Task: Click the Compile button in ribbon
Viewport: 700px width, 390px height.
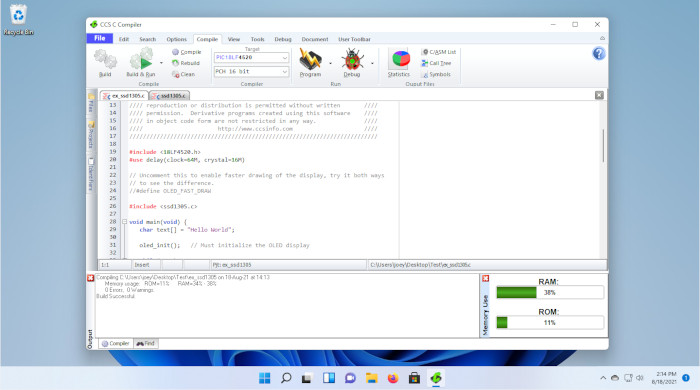Action: (187, 52)
